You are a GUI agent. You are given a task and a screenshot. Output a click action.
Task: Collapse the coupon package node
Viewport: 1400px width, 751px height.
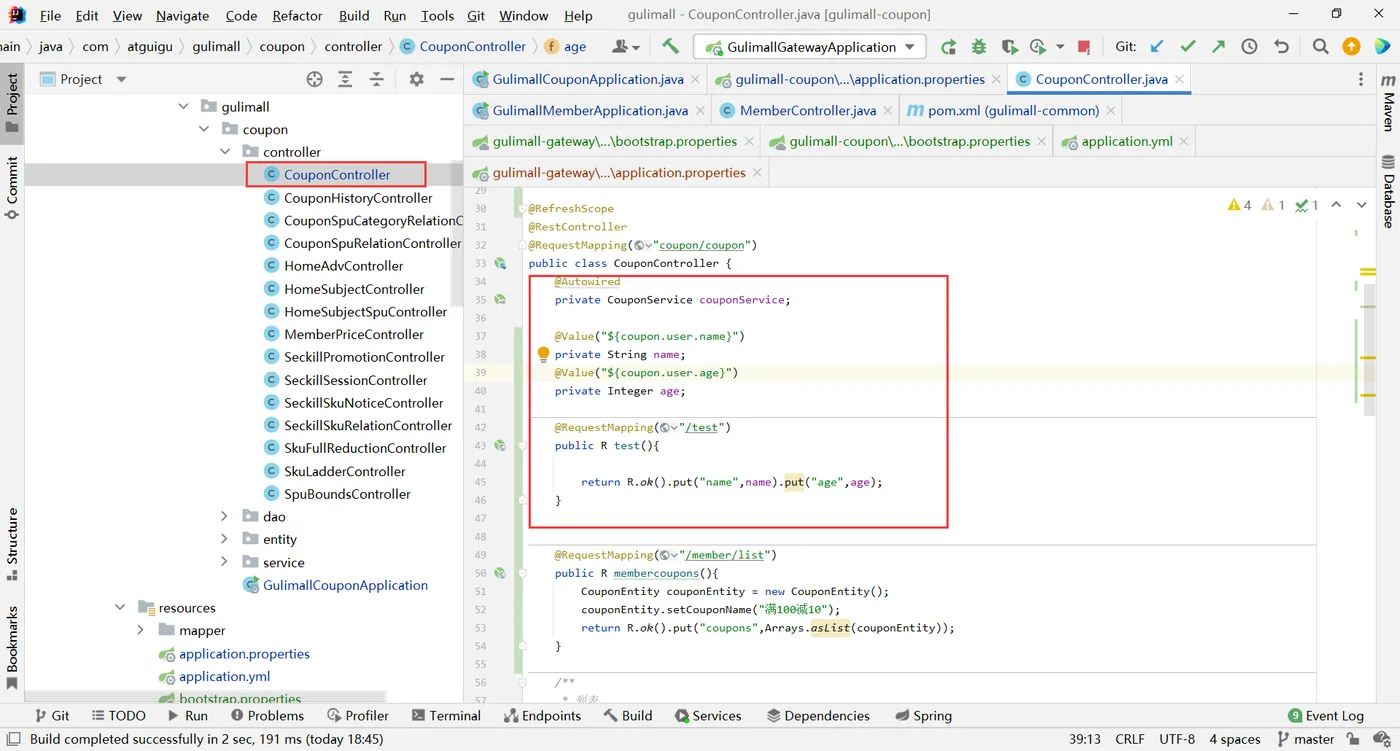tap(204, 129)
